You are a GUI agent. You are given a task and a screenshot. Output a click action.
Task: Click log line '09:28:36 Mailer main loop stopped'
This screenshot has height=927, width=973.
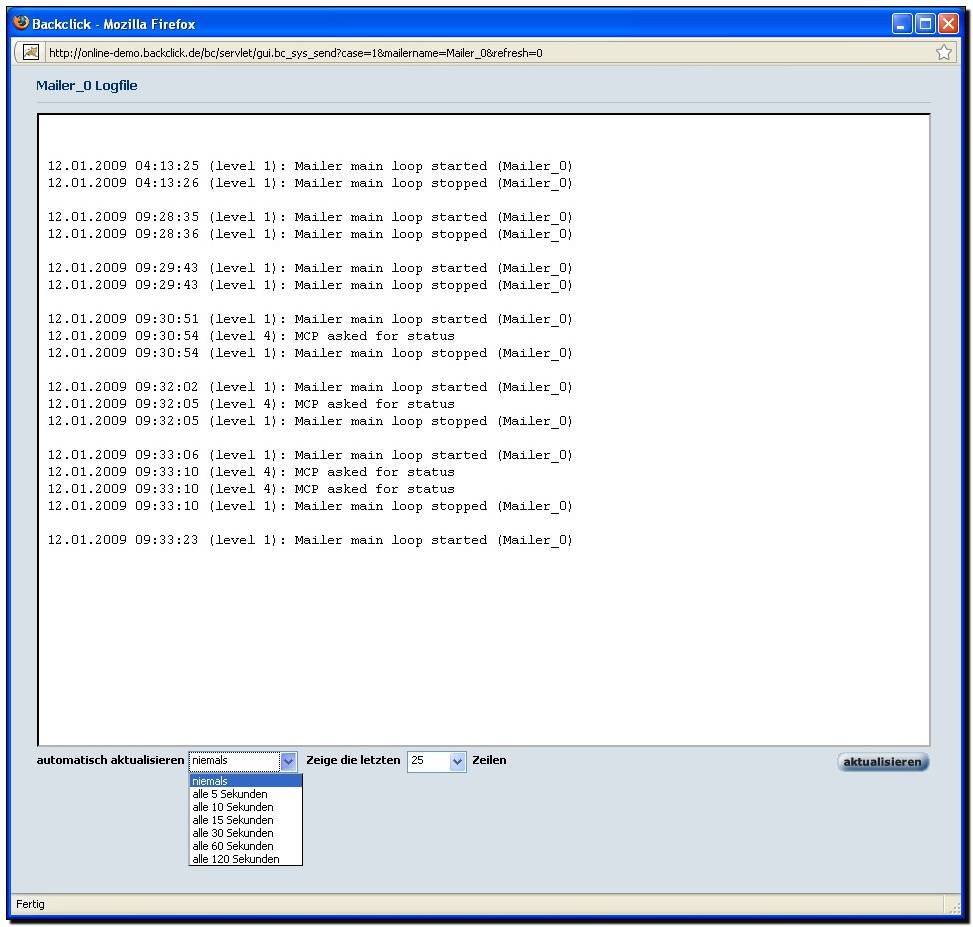point(310,234)
